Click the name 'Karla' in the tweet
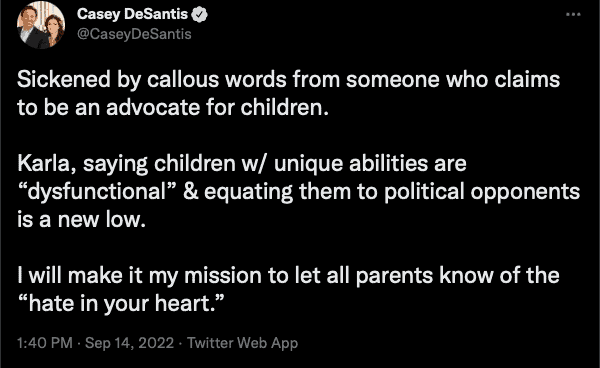Image resolution: width=600 pixels, height=368 pixels. click(x=43, y=164)
